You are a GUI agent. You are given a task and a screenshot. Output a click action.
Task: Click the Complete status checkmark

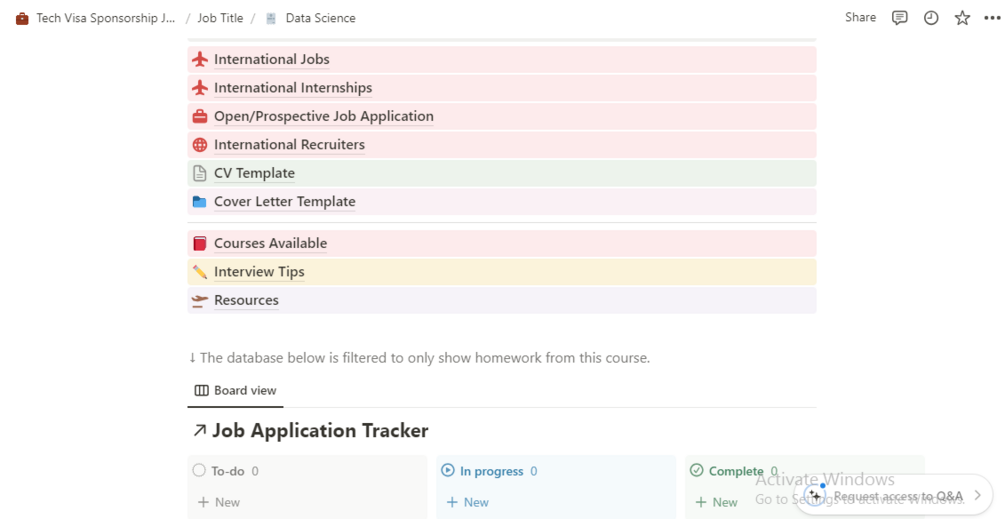pos(697,471)
